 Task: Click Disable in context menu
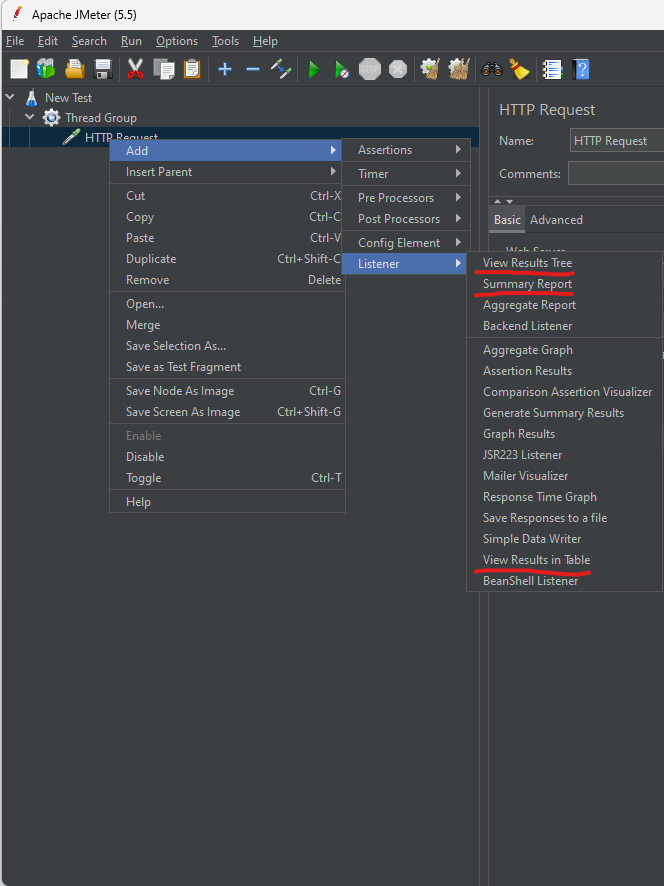click(x=227, y=457)
